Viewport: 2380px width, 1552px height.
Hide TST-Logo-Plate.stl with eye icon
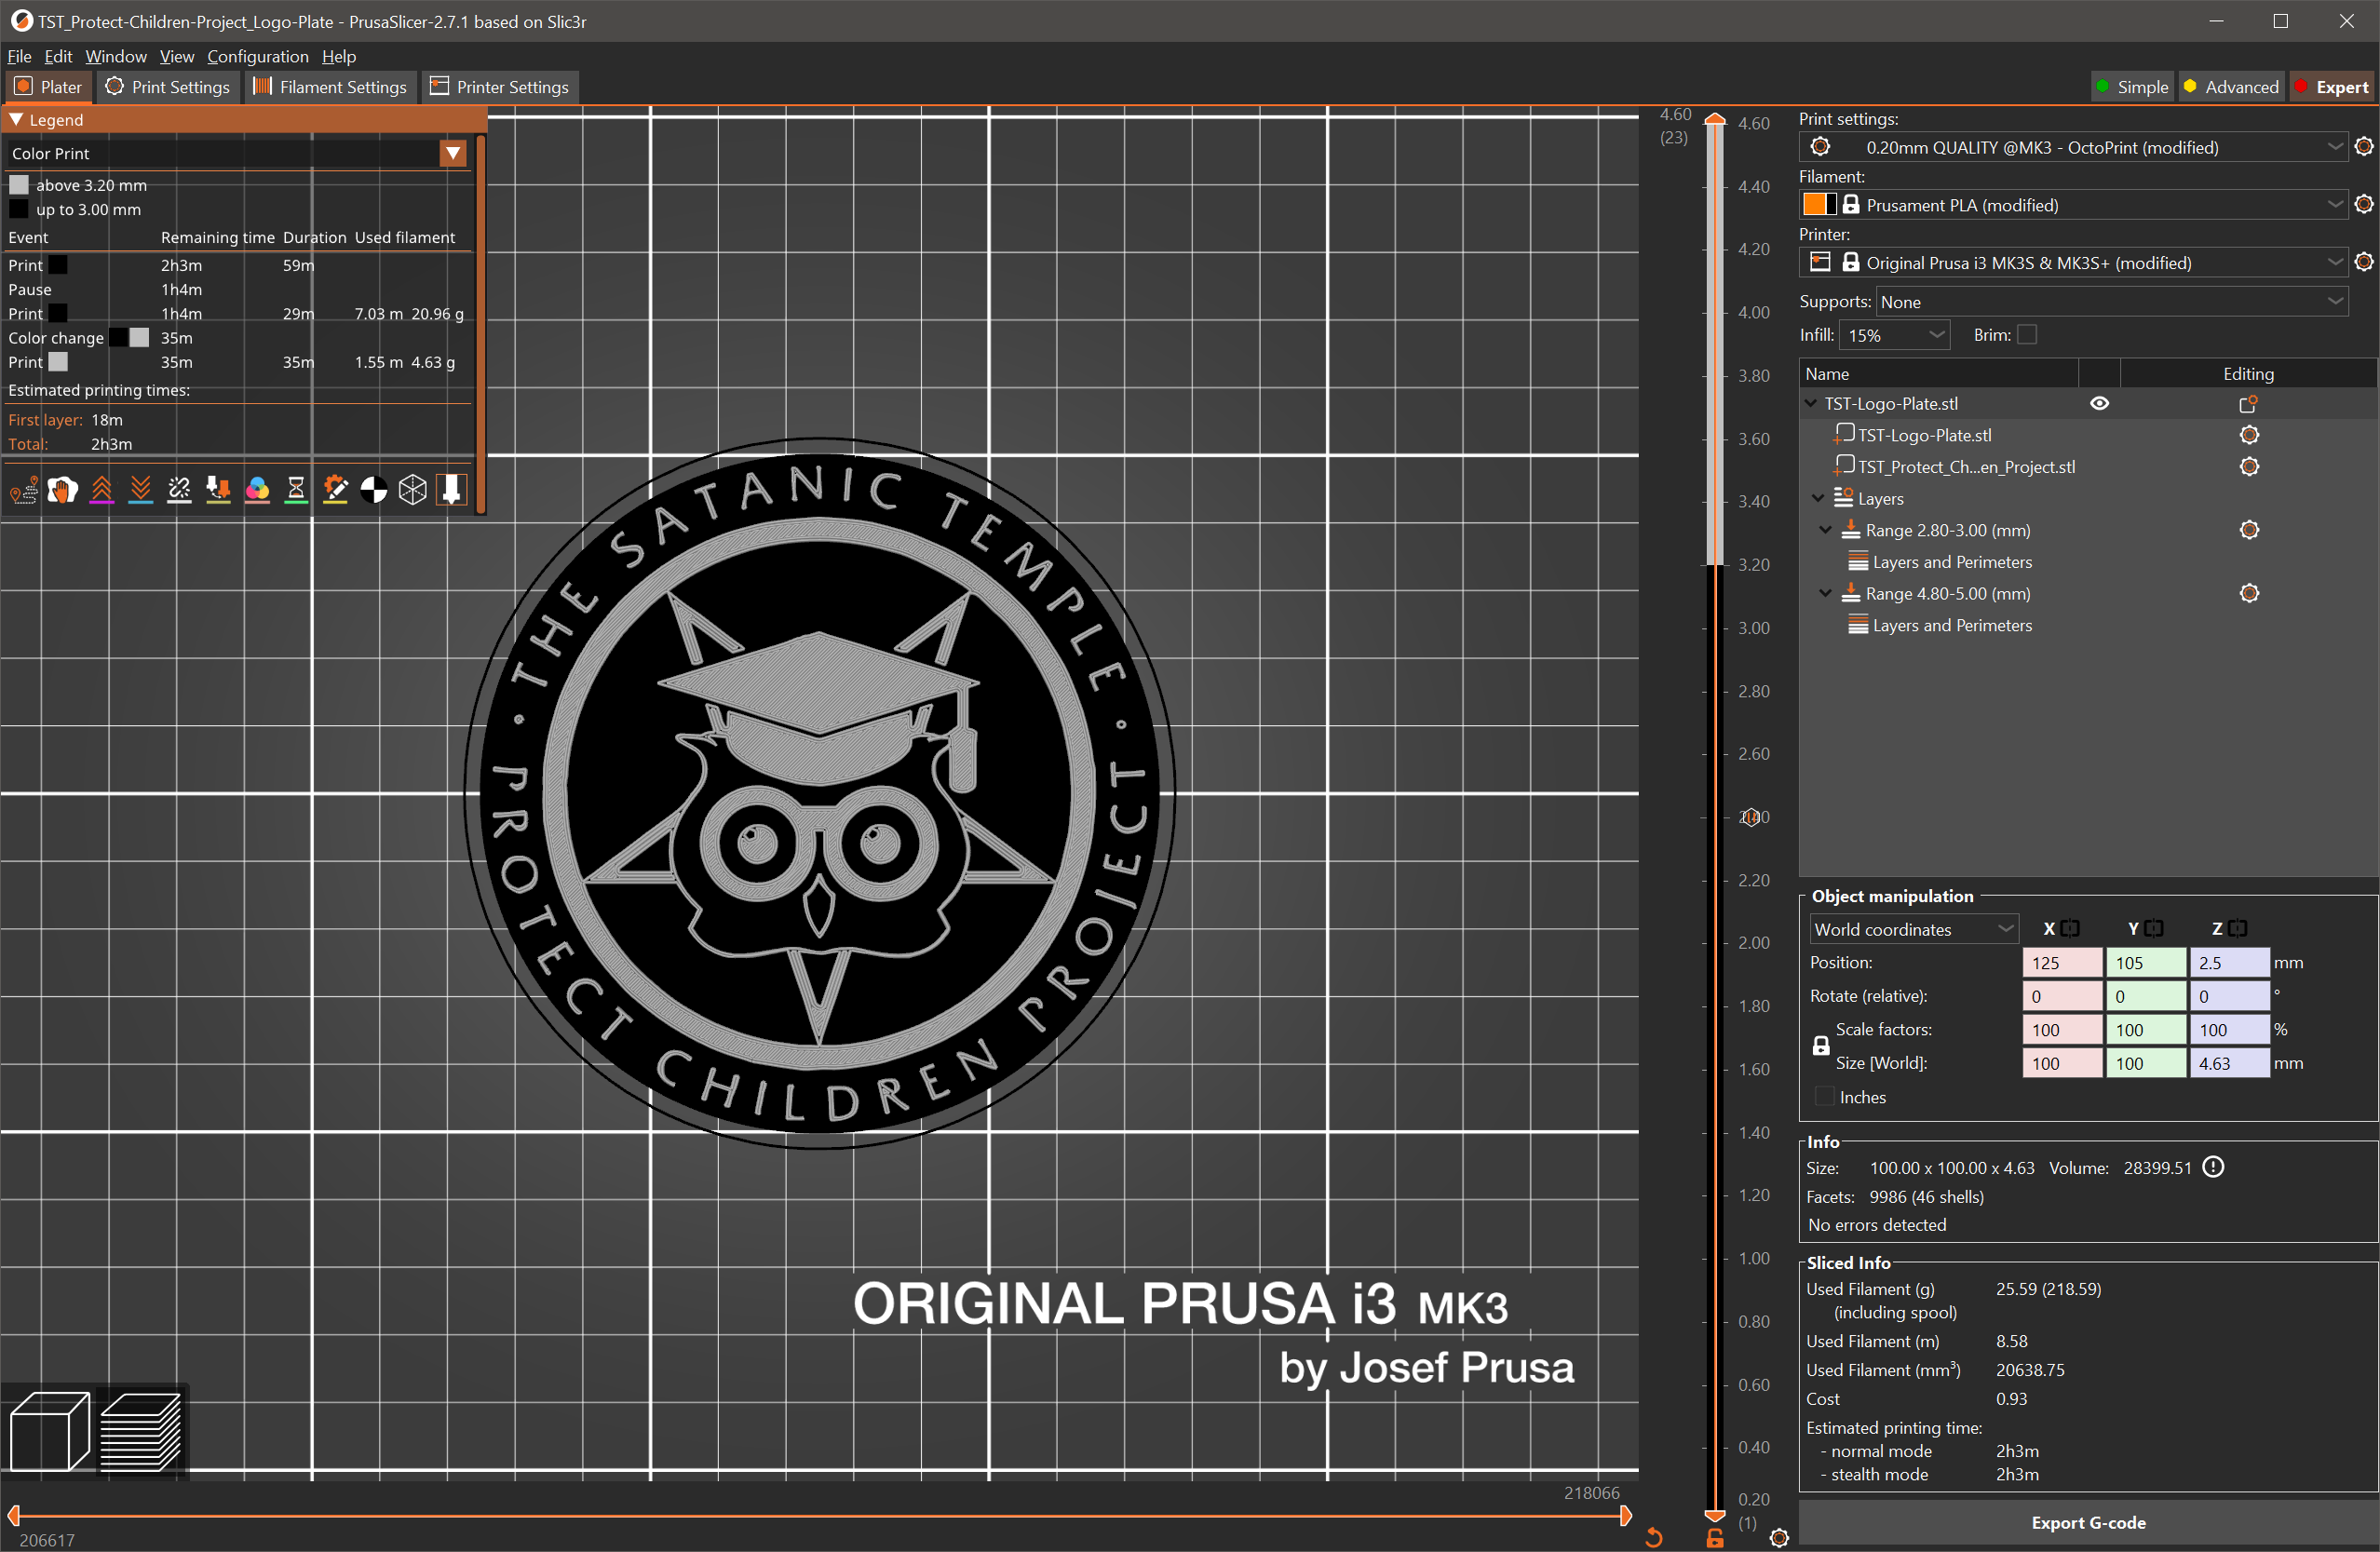pyautogui.click(x=2099, y=403)
